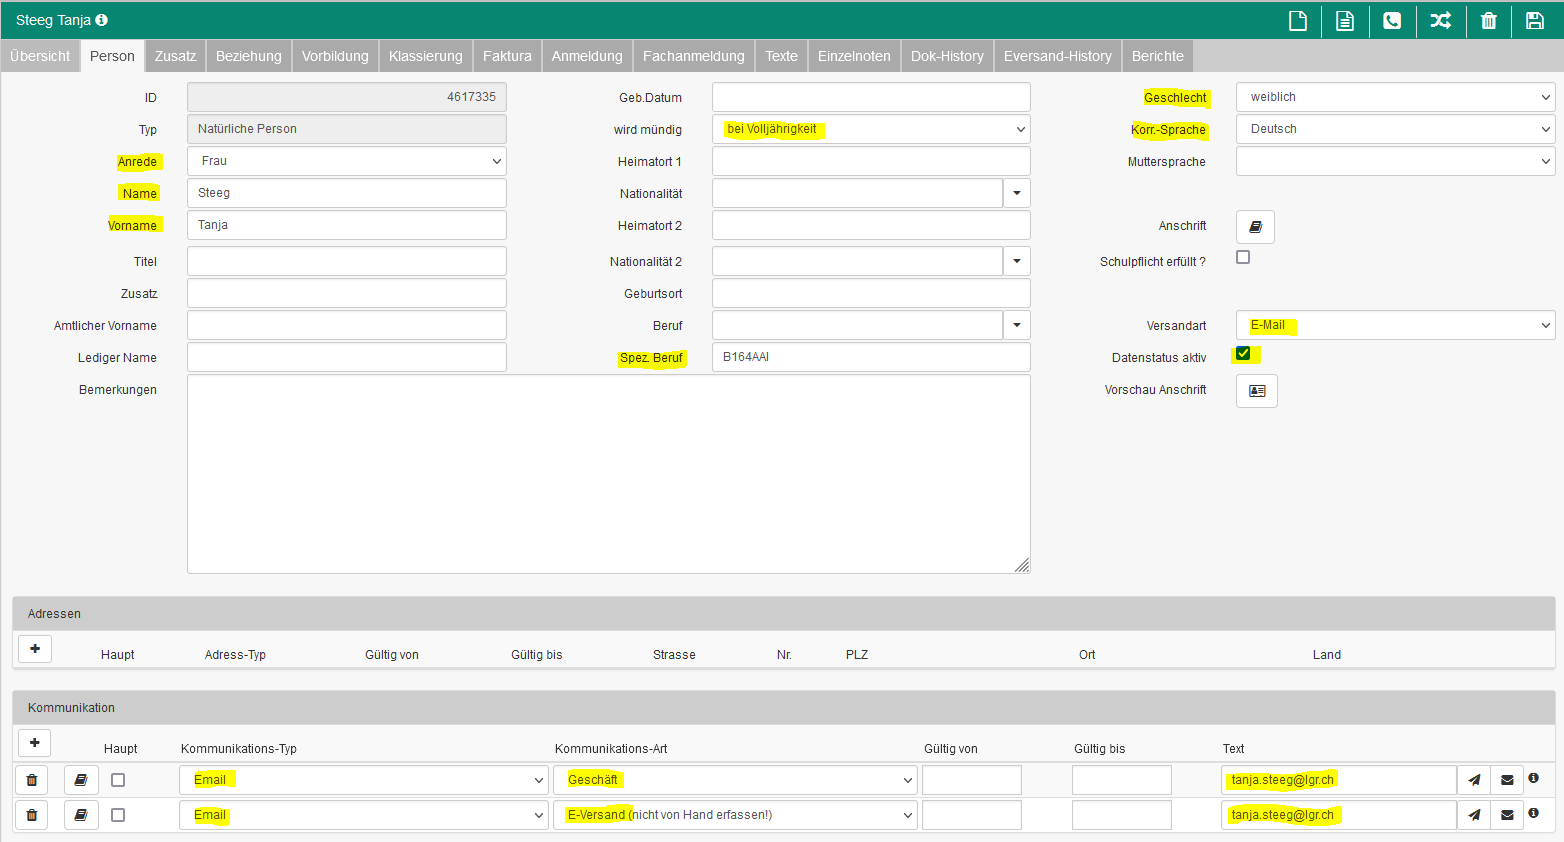Open the Versandart dropdown showing E-Mail
This screenshot has width=1564, height=842.
(x=1395, y=325)
